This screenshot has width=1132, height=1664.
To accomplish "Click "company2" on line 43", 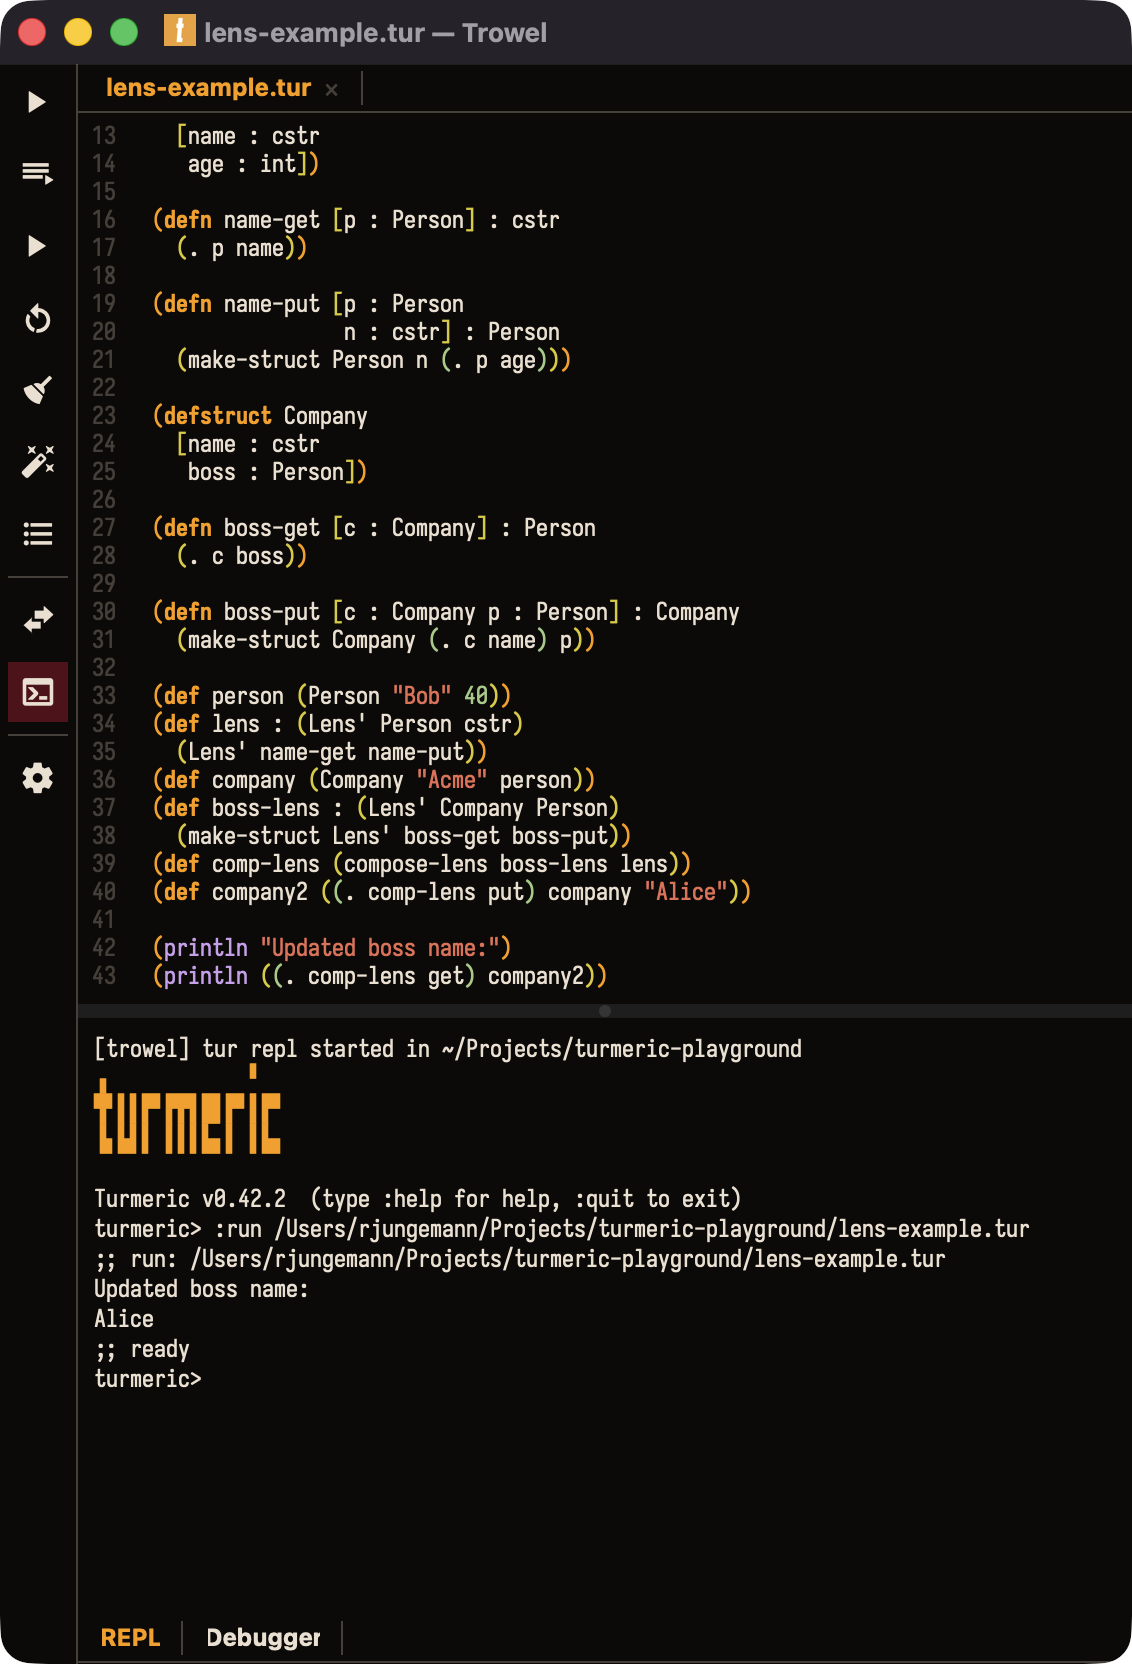I will pos(536,976).
